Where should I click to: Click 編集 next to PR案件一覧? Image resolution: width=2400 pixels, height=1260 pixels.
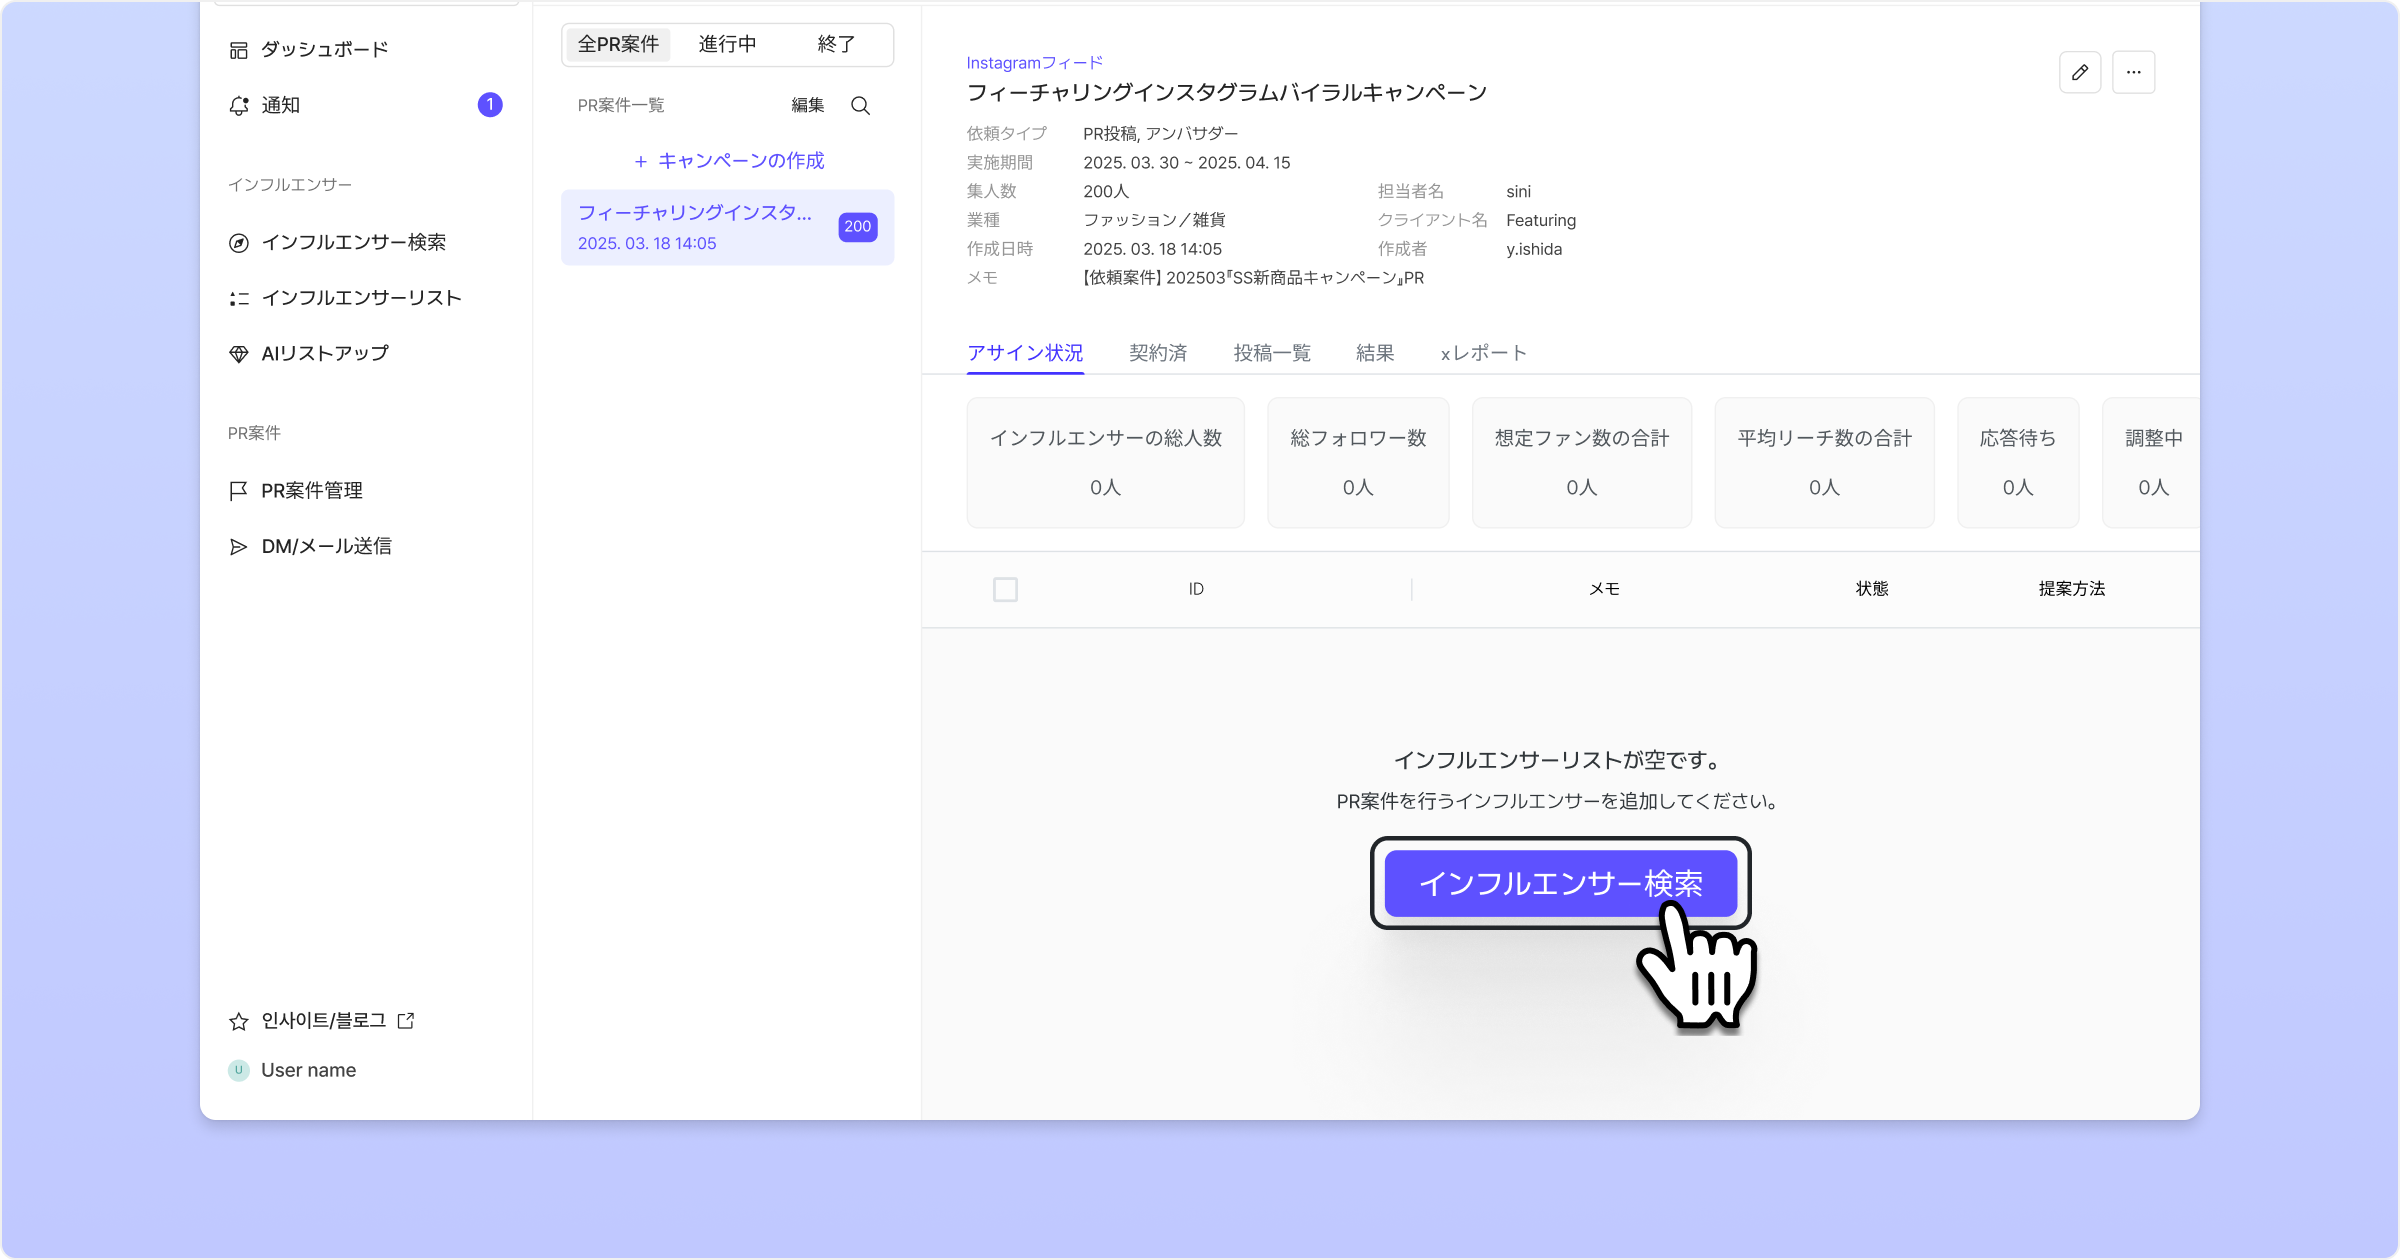click(807, 106)
